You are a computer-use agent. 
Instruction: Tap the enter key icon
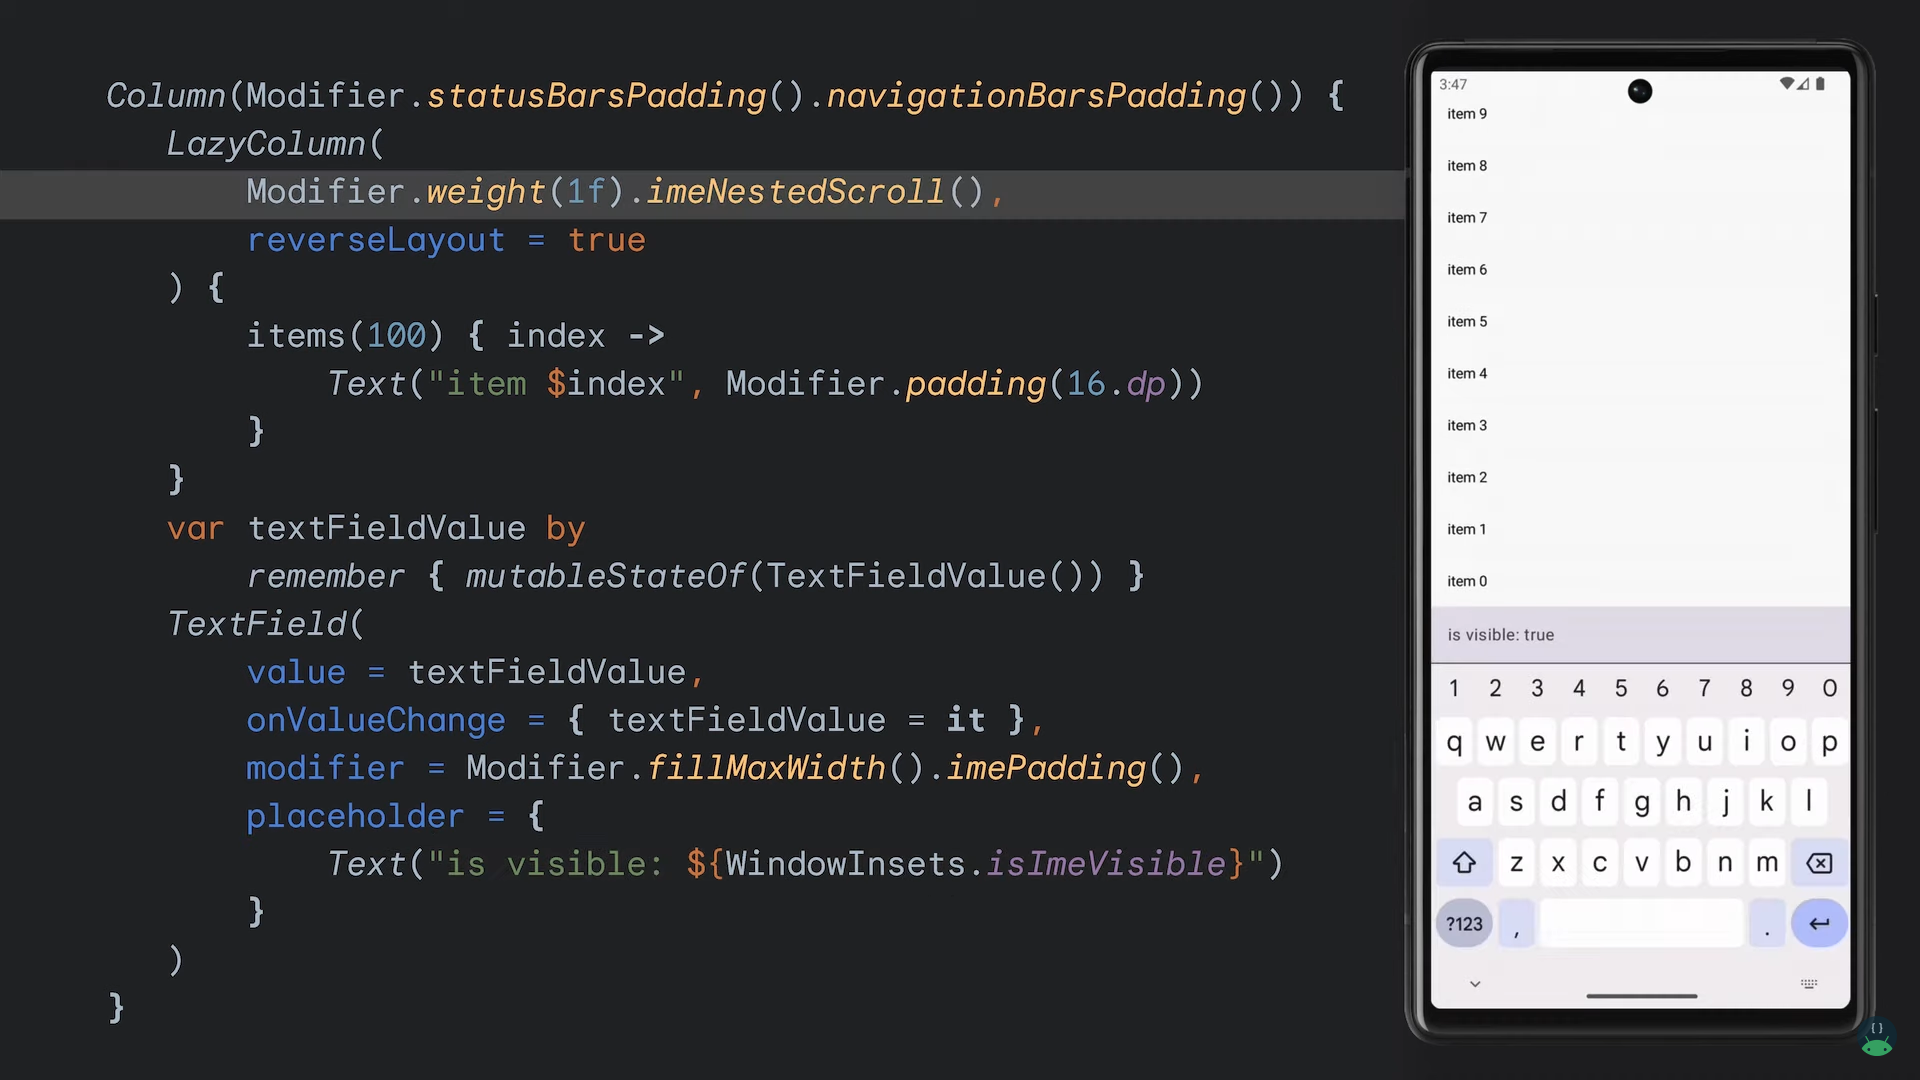point(1819,923)
